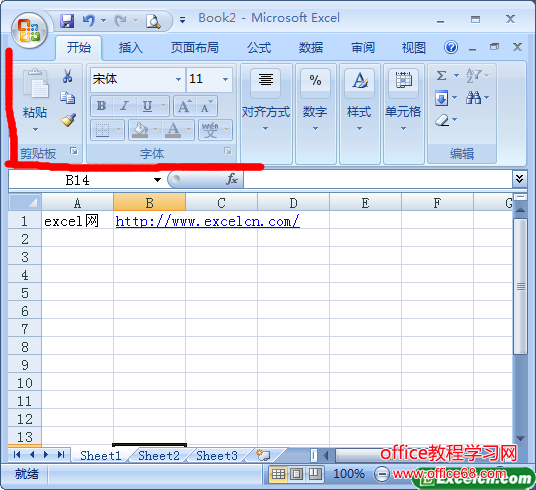
Task: Click the Select All corner of the grid
Action: (x=25, y=202)
